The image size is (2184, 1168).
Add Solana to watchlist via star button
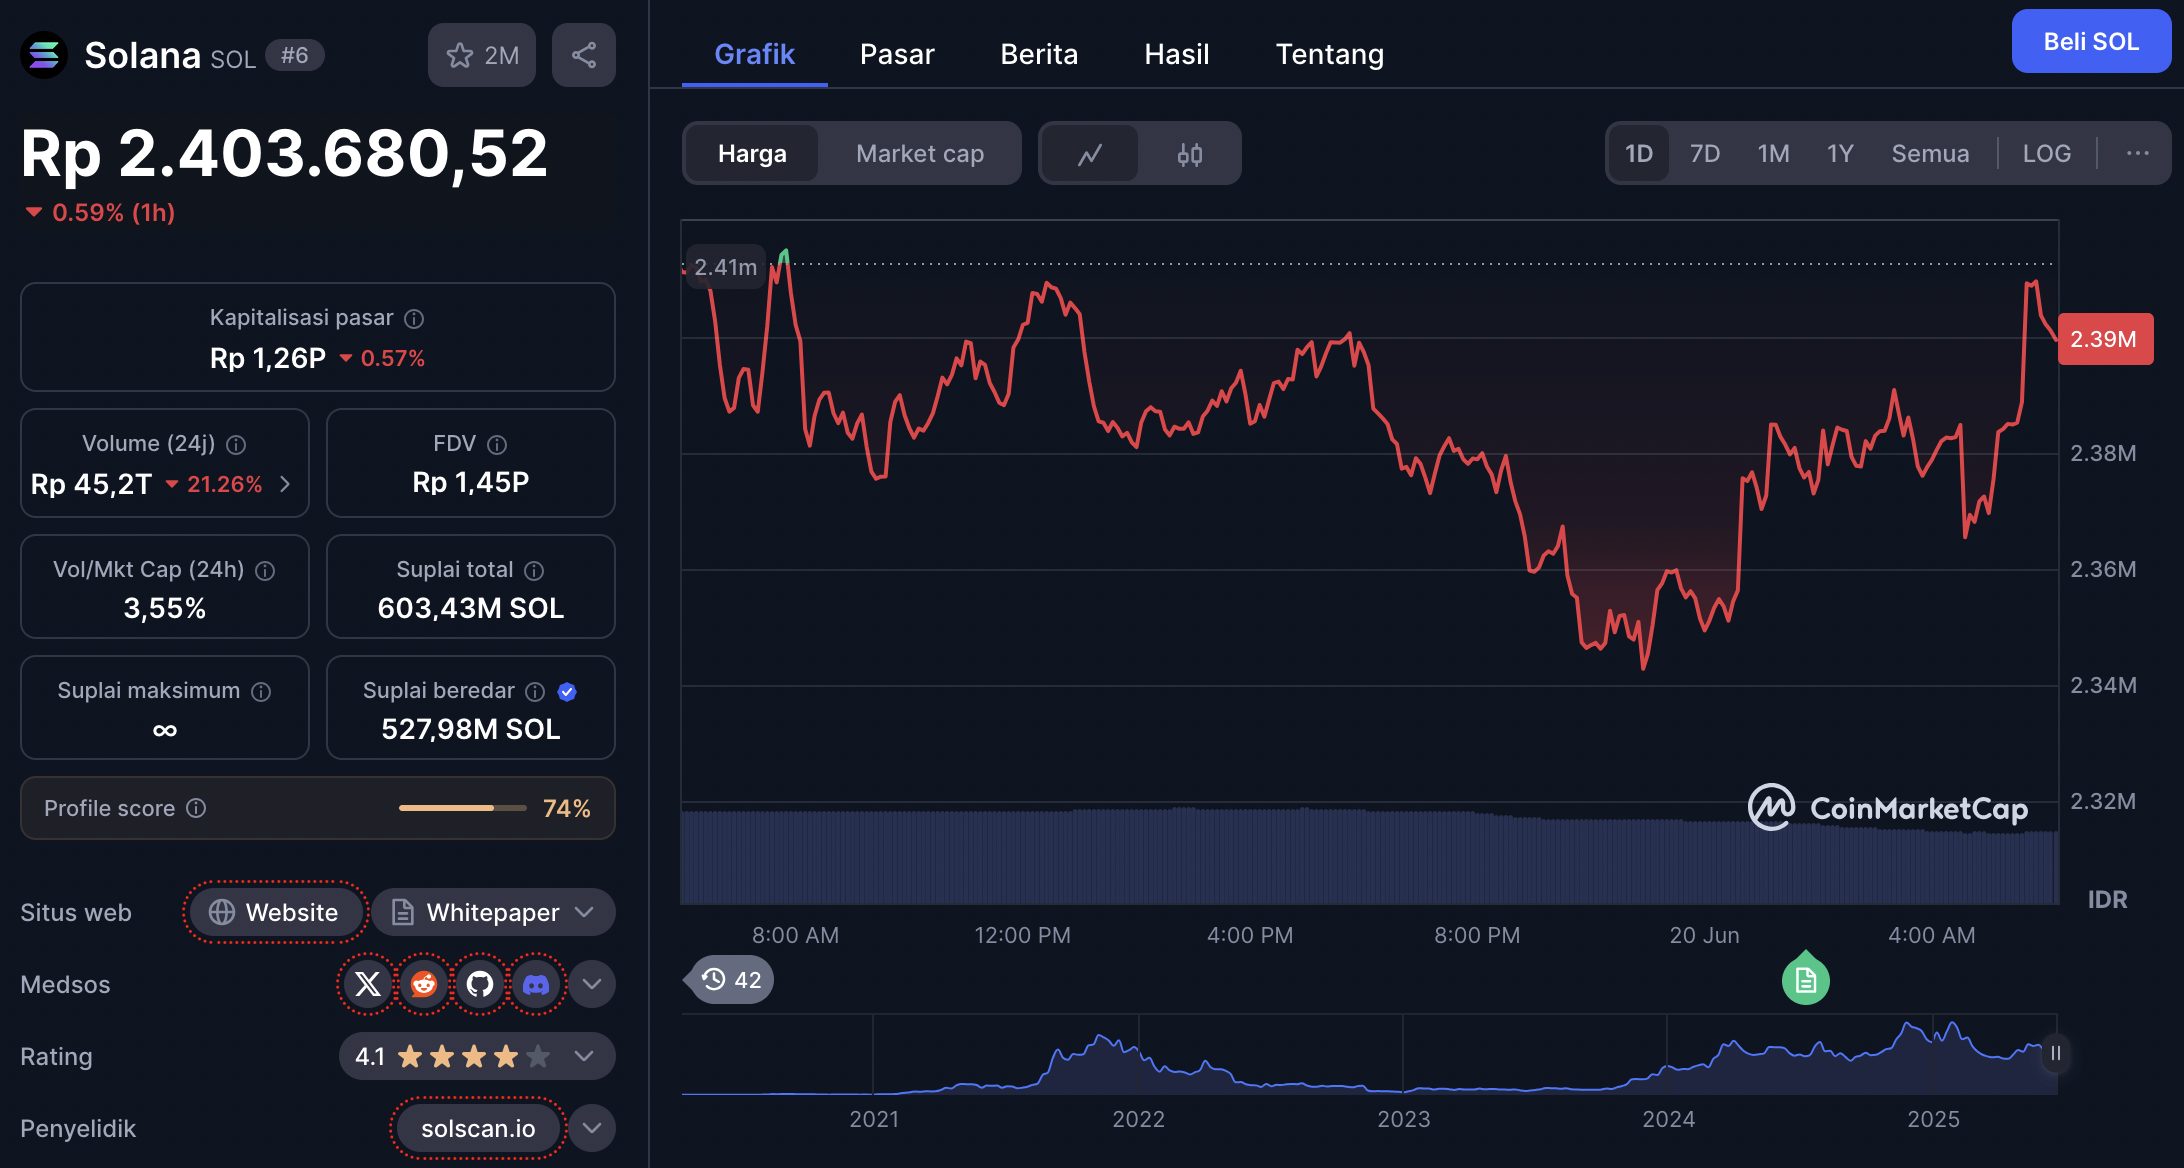(482, 55)
